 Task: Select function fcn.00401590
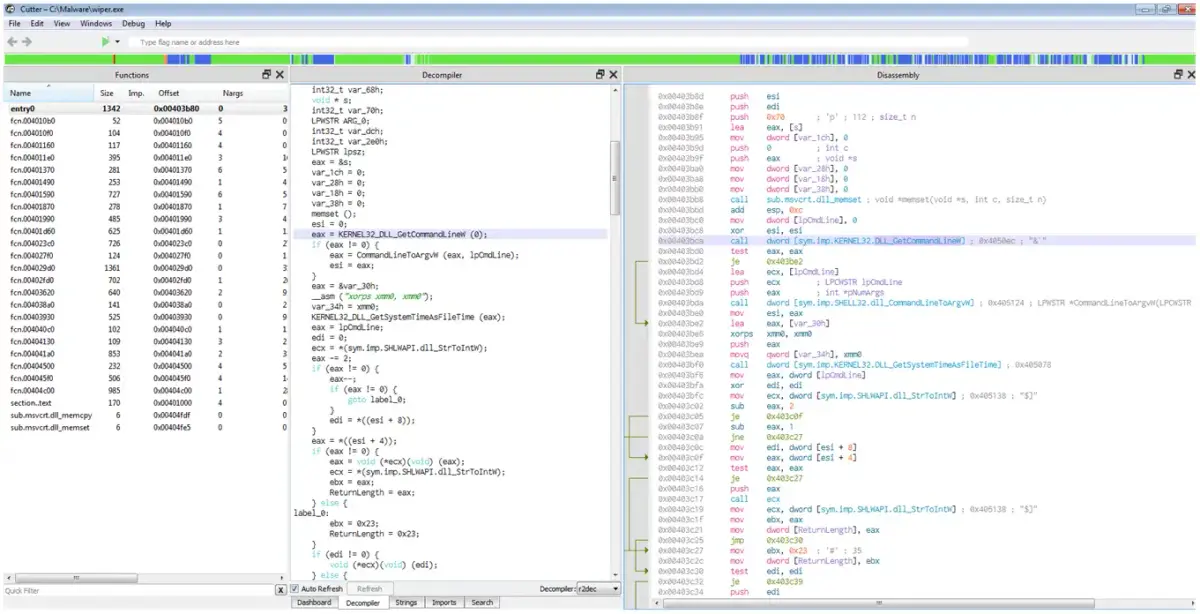146,194
